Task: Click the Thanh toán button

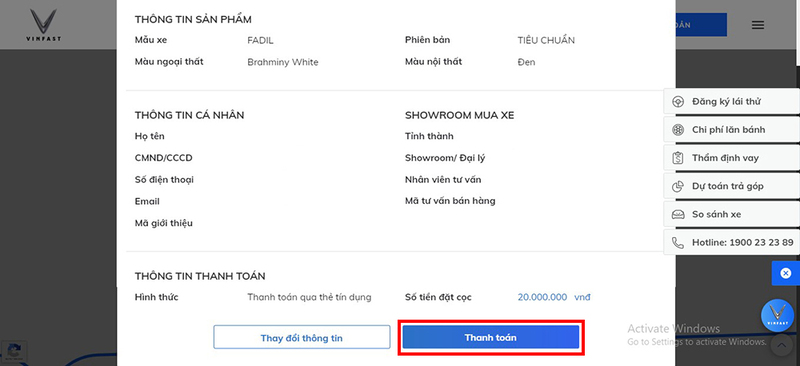Action: [x=490, y=337]
